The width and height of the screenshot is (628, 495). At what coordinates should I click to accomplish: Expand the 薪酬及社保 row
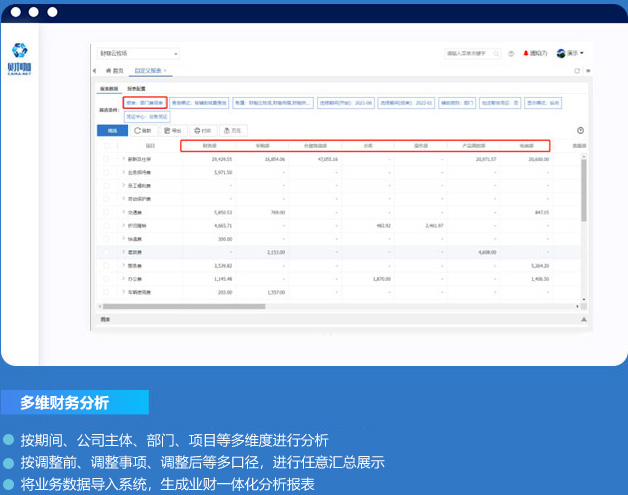coord(123,159)
